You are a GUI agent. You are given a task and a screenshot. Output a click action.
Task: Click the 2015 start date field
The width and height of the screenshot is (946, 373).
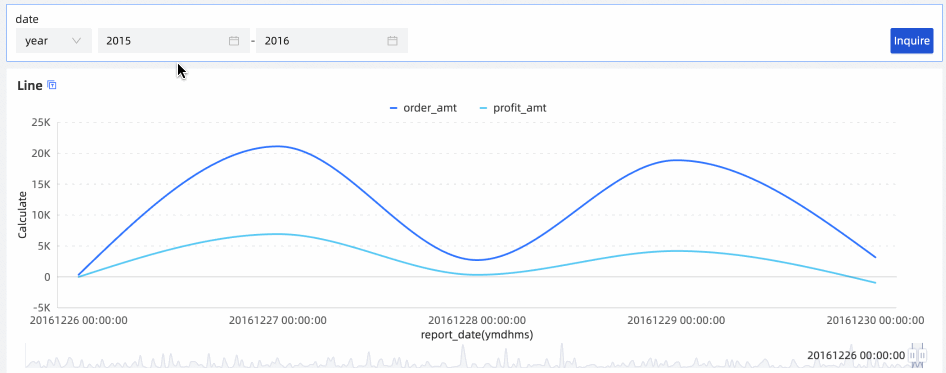[x=174, y=41]
